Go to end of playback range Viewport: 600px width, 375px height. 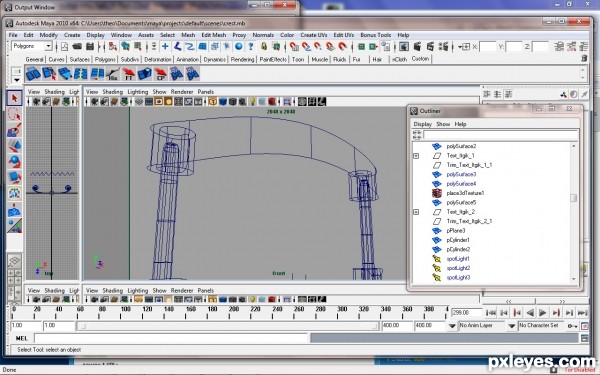[x=582, y=313]
